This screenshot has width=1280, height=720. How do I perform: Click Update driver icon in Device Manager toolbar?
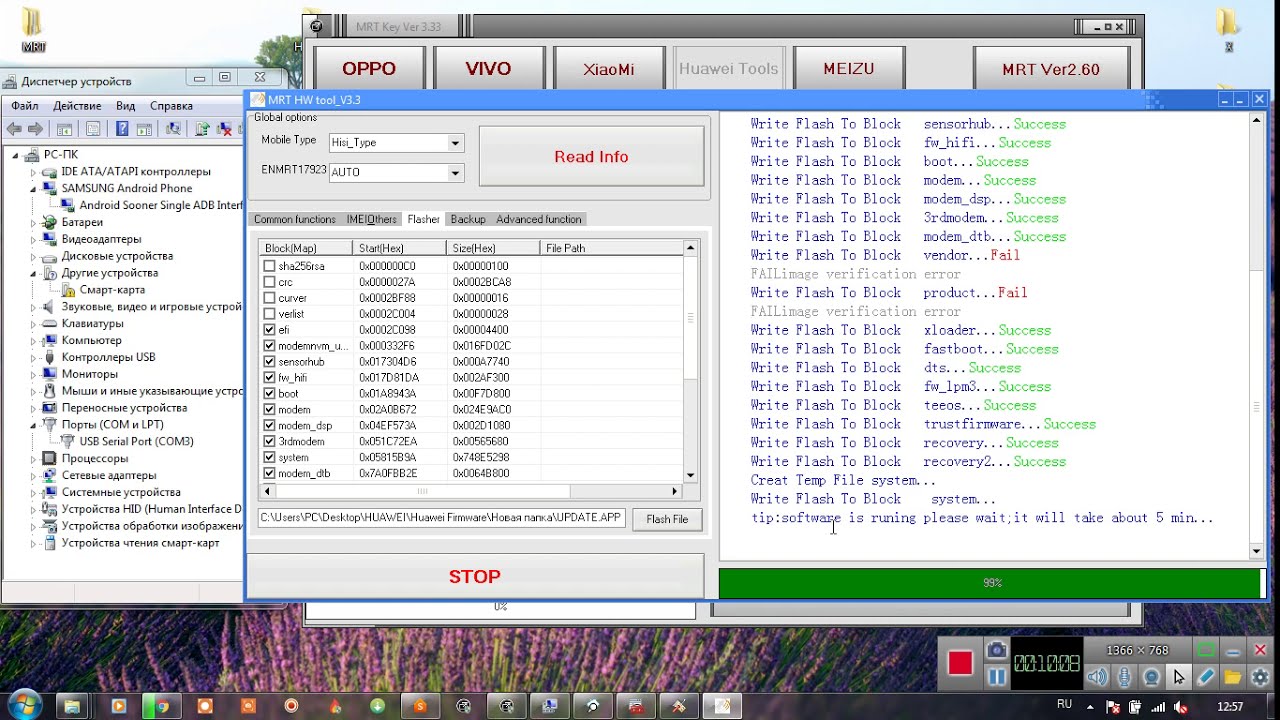202,129
